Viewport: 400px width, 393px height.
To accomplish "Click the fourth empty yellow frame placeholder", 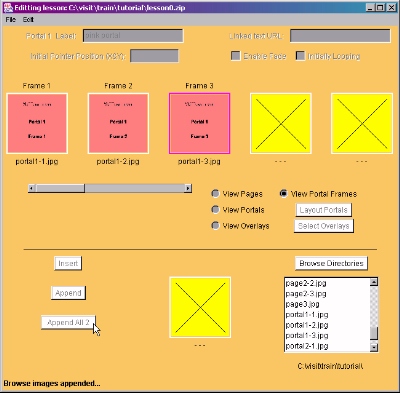I will [281, 123].
